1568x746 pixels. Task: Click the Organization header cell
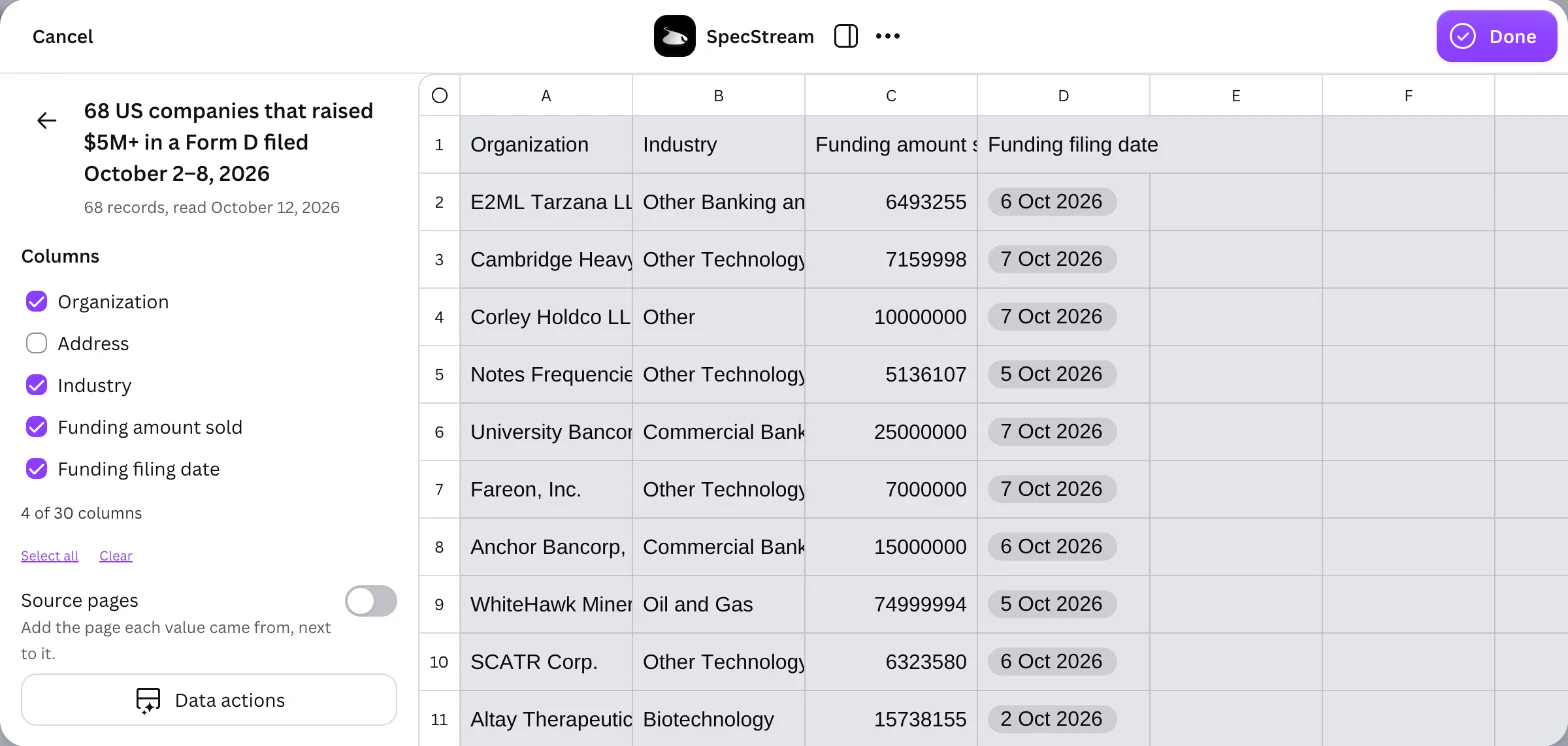pyautogui.click(x=546, y=144)
